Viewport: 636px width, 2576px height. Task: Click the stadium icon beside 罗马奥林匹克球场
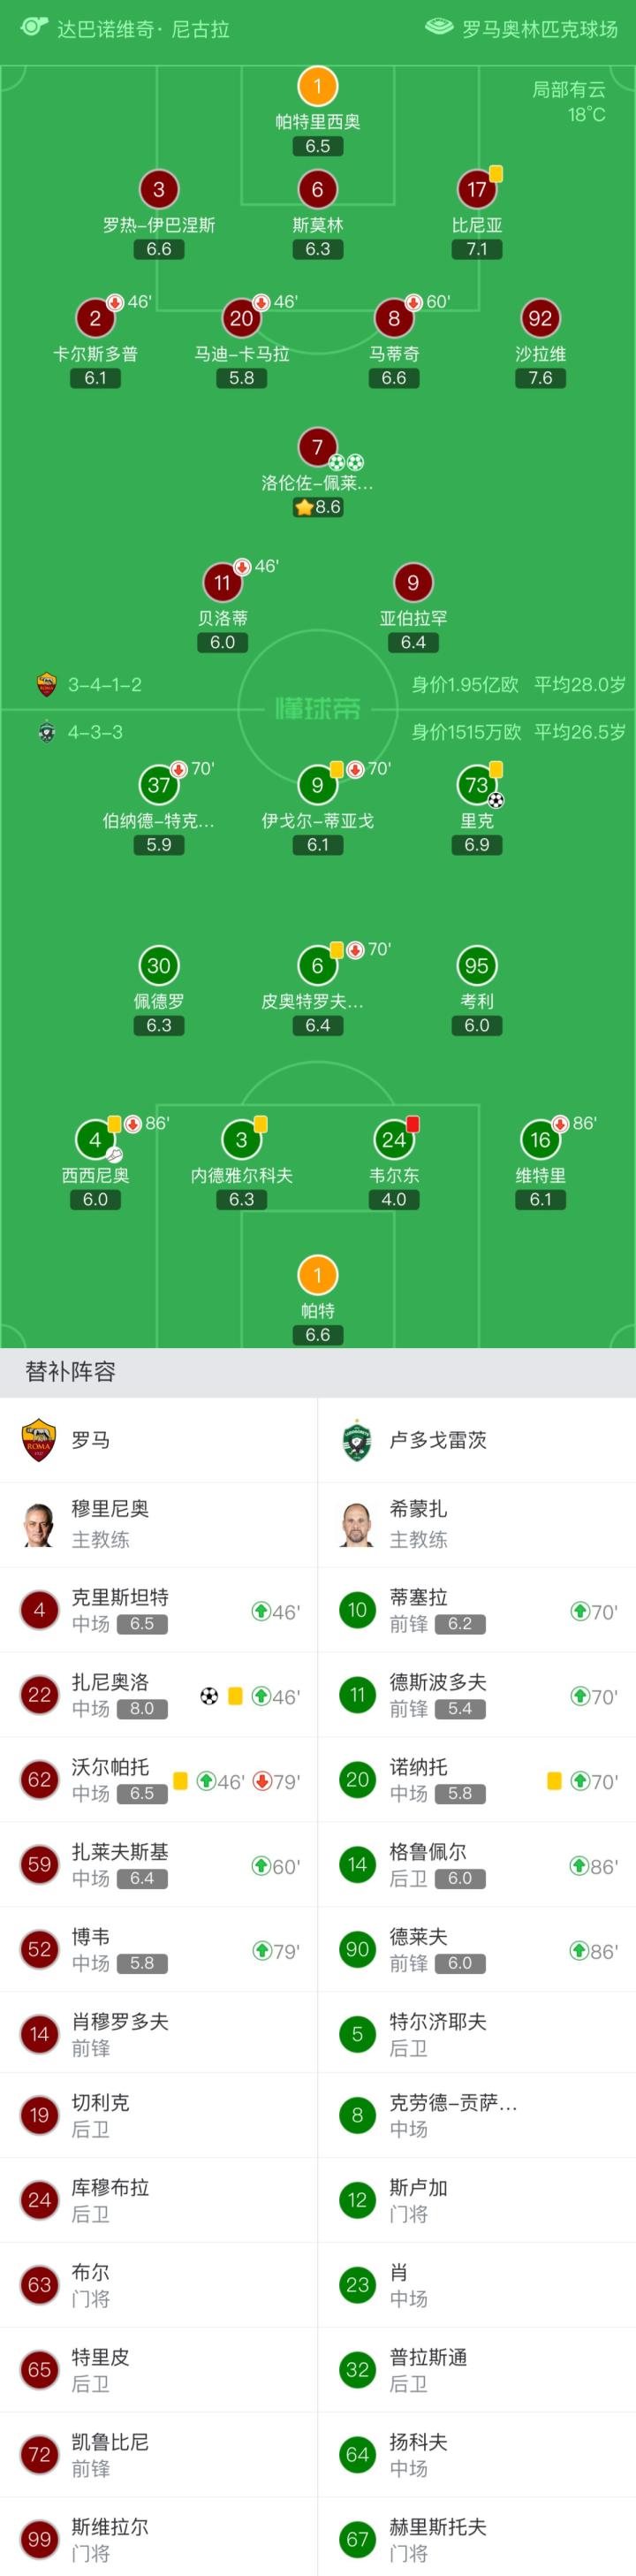coord(439,27)
